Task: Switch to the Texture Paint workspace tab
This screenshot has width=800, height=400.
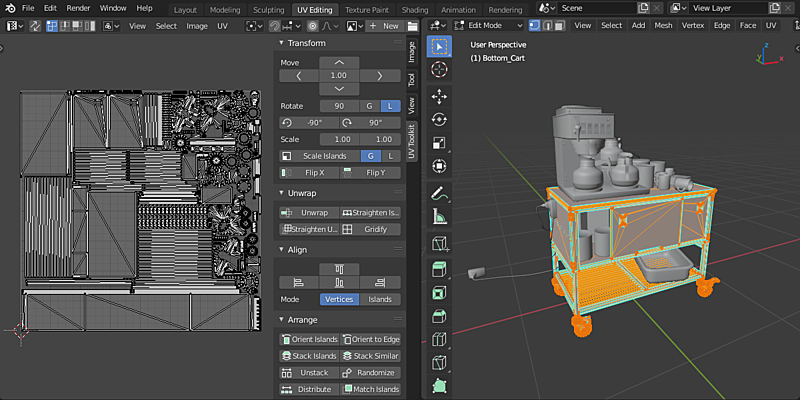Action: coord(366,9)
